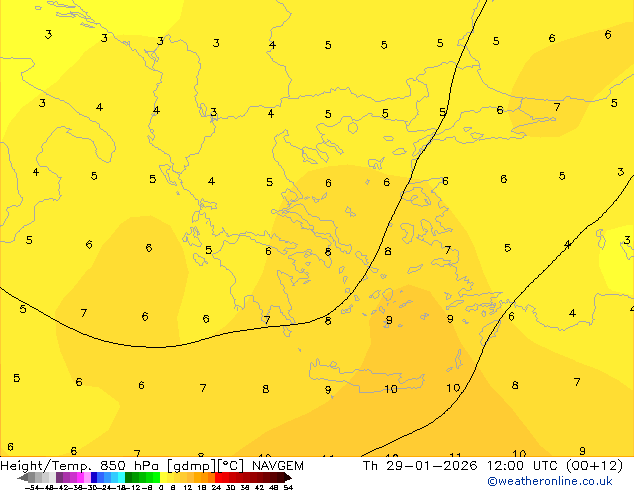Image resolution: width=634 pixels, height=490 pixels.
Task: Pick the cyan legend swatch
Action: (x=121, y=477)
